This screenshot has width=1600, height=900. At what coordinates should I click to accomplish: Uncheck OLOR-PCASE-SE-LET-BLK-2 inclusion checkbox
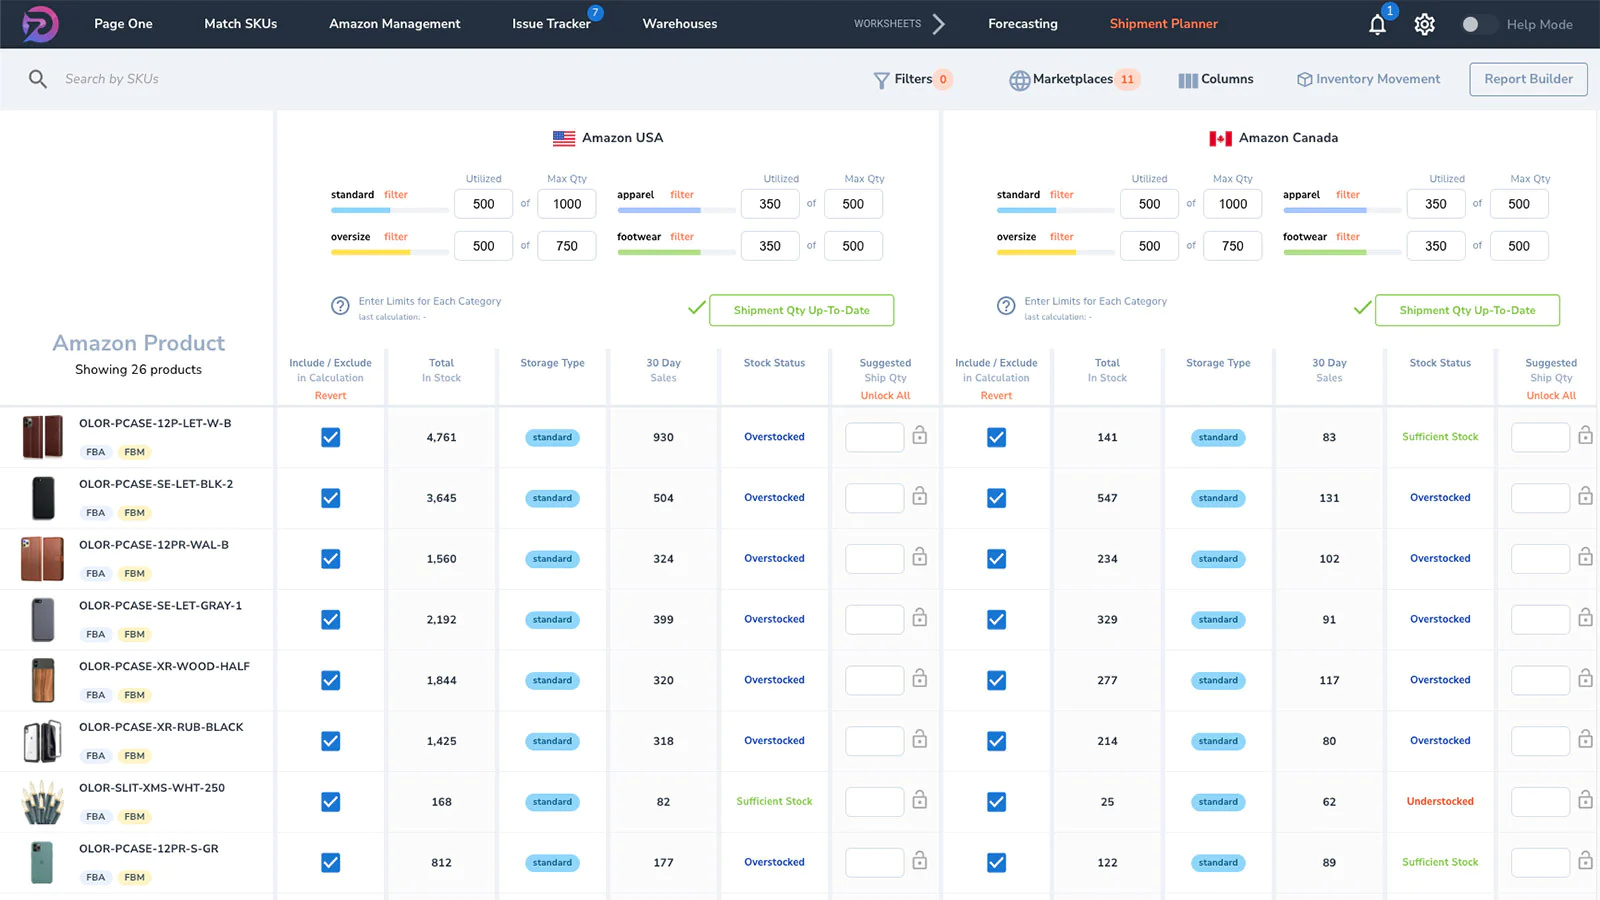coord(330,498)
